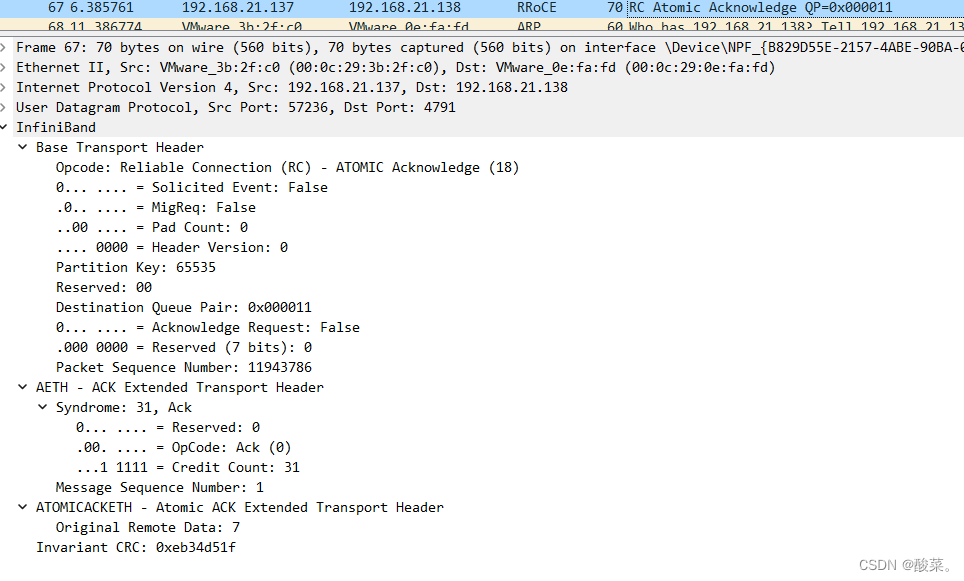Collapse the InfiniBand section
The image size is (964, 581).
pos(3,127)
